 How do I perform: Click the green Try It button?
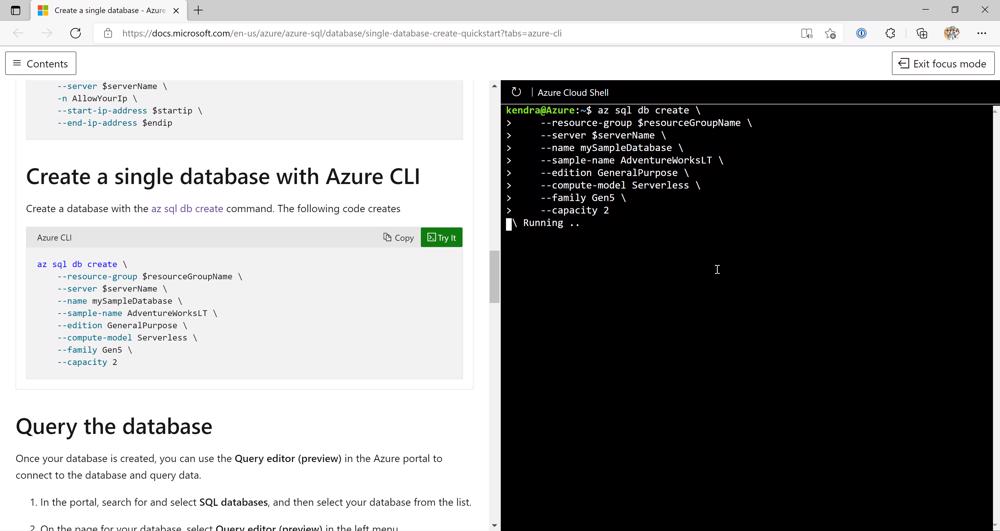coord(441,237)
